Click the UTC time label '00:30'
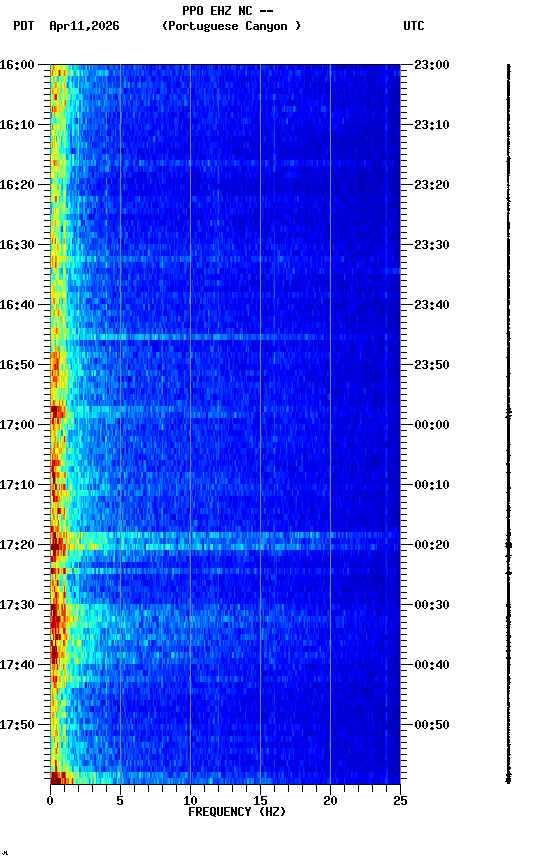The height and width of the screenshot is (864, 552). 432,605
